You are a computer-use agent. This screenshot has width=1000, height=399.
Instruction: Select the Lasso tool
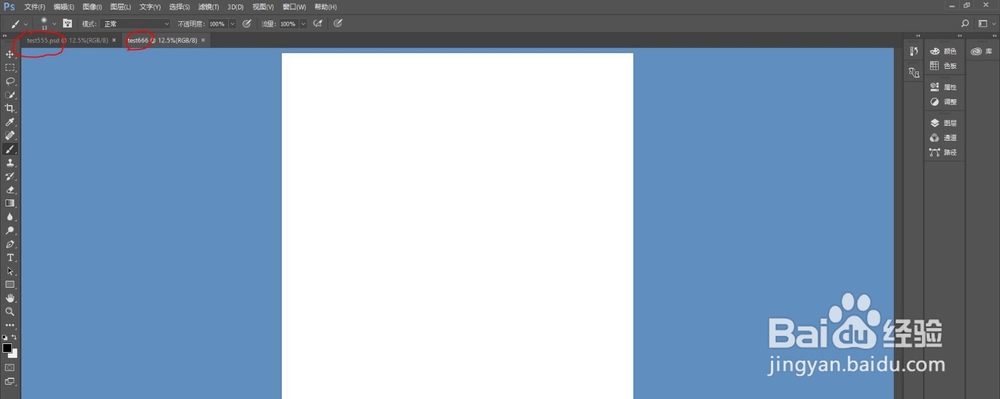(10, 82)
